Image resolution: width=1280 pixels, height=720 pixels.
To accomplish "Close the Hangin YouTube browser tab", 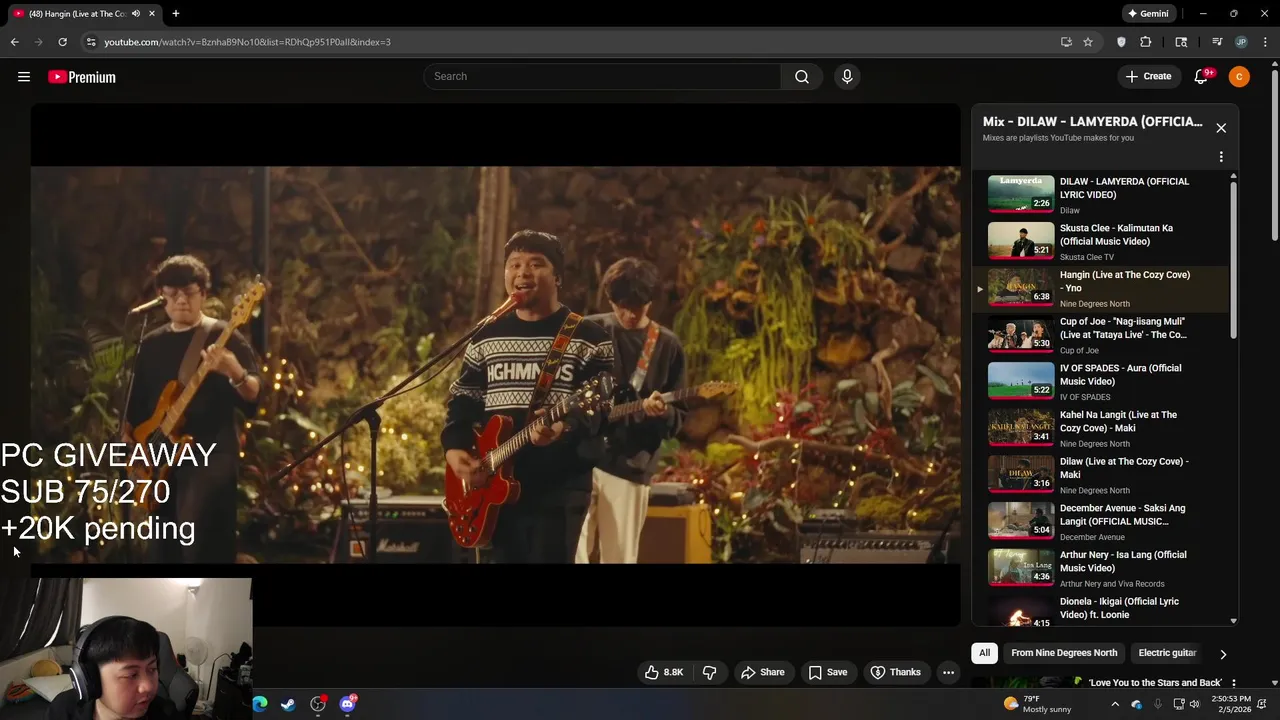I will [x=152, y=14].
